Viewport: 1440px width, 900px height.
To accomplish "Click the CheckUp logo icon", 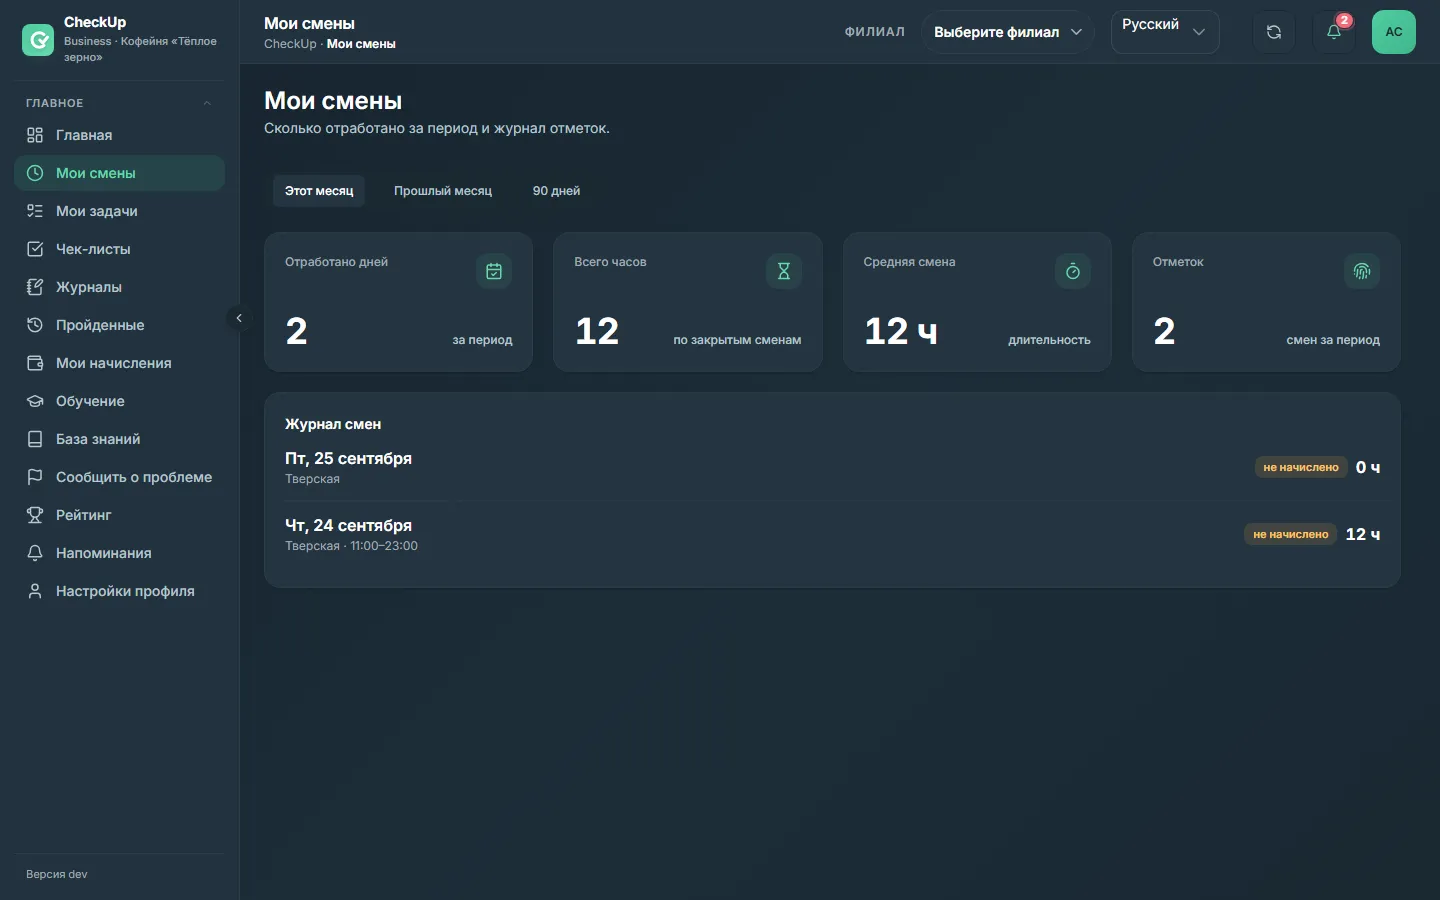I will (x=38, y=40).
